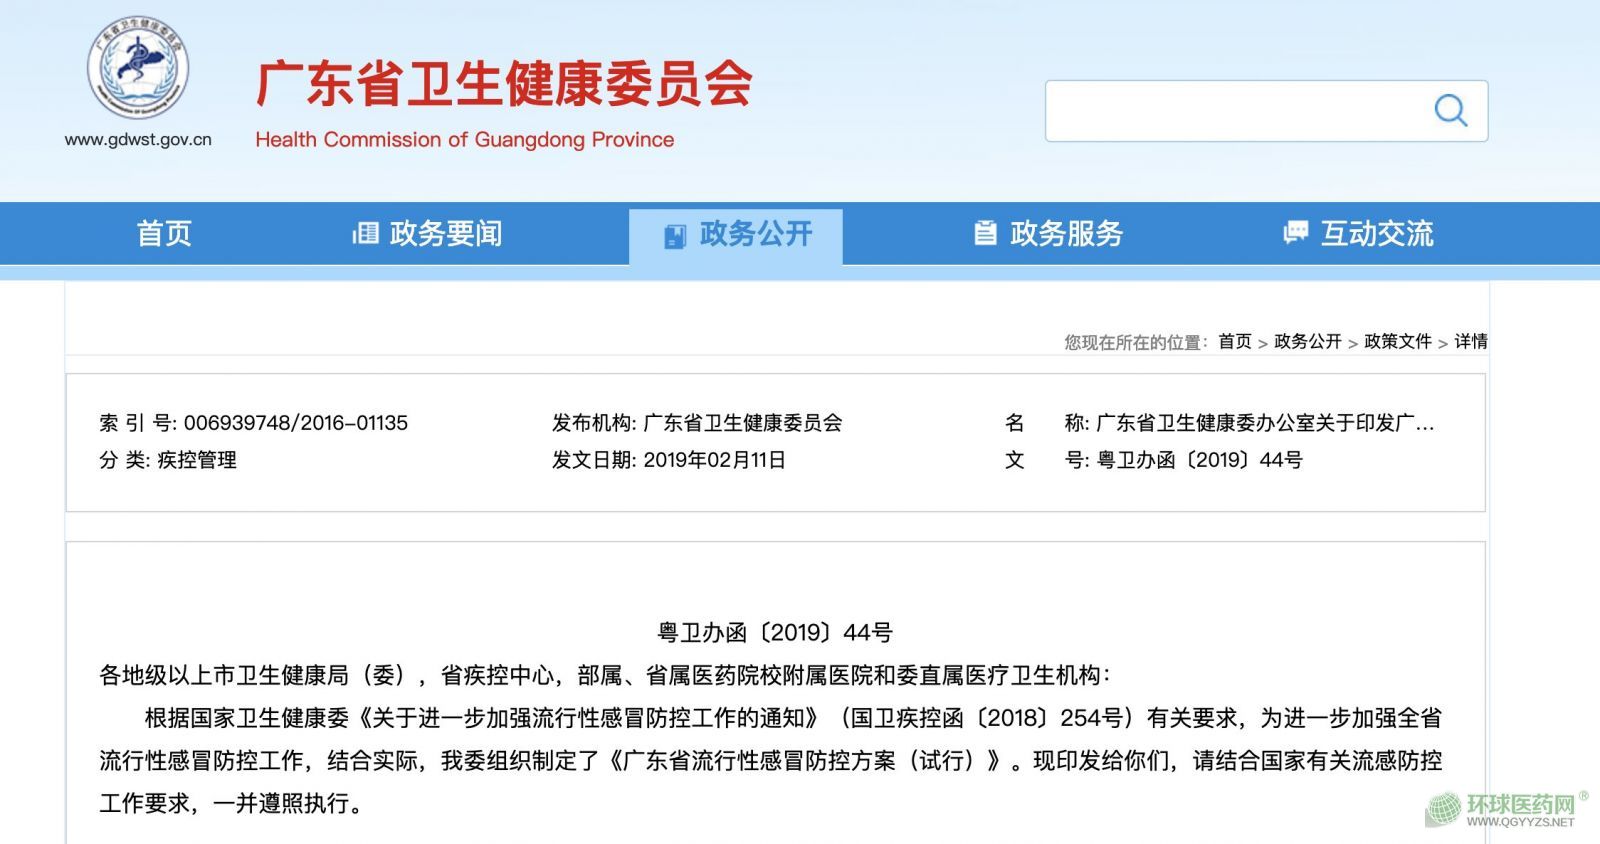Click the newspaper icon beside 政务要闻
The height and width of the screenshot is (844, 1600).
365,233
